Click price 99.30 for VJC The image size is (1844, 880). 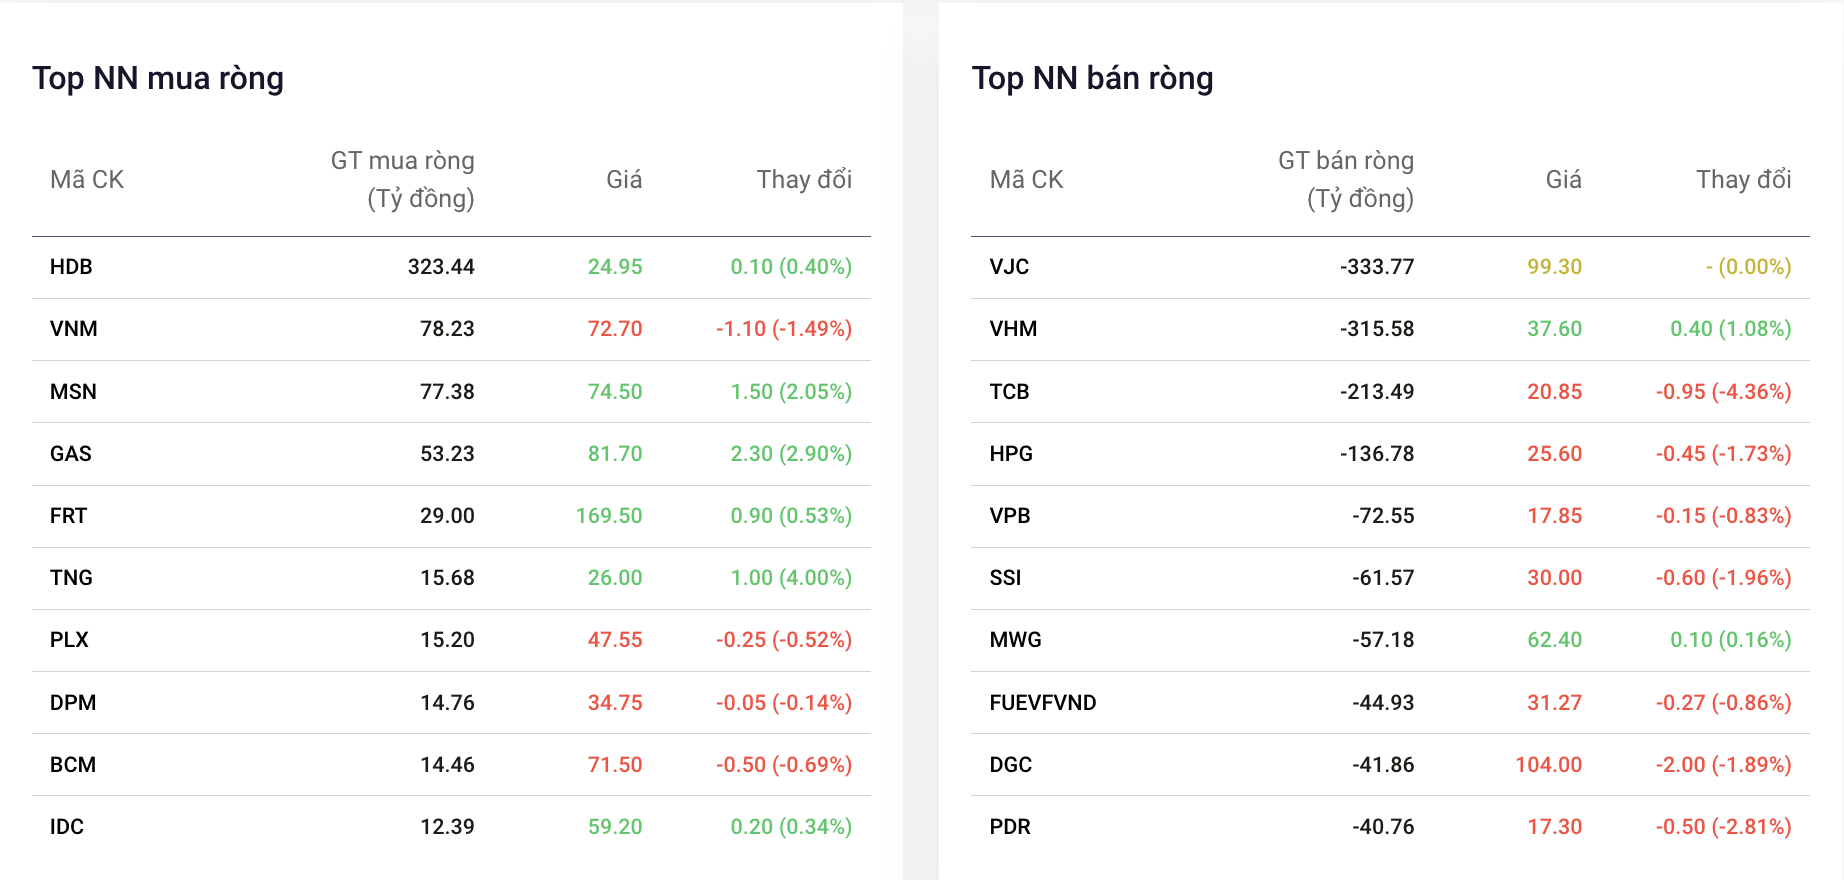click(1554, 267)
